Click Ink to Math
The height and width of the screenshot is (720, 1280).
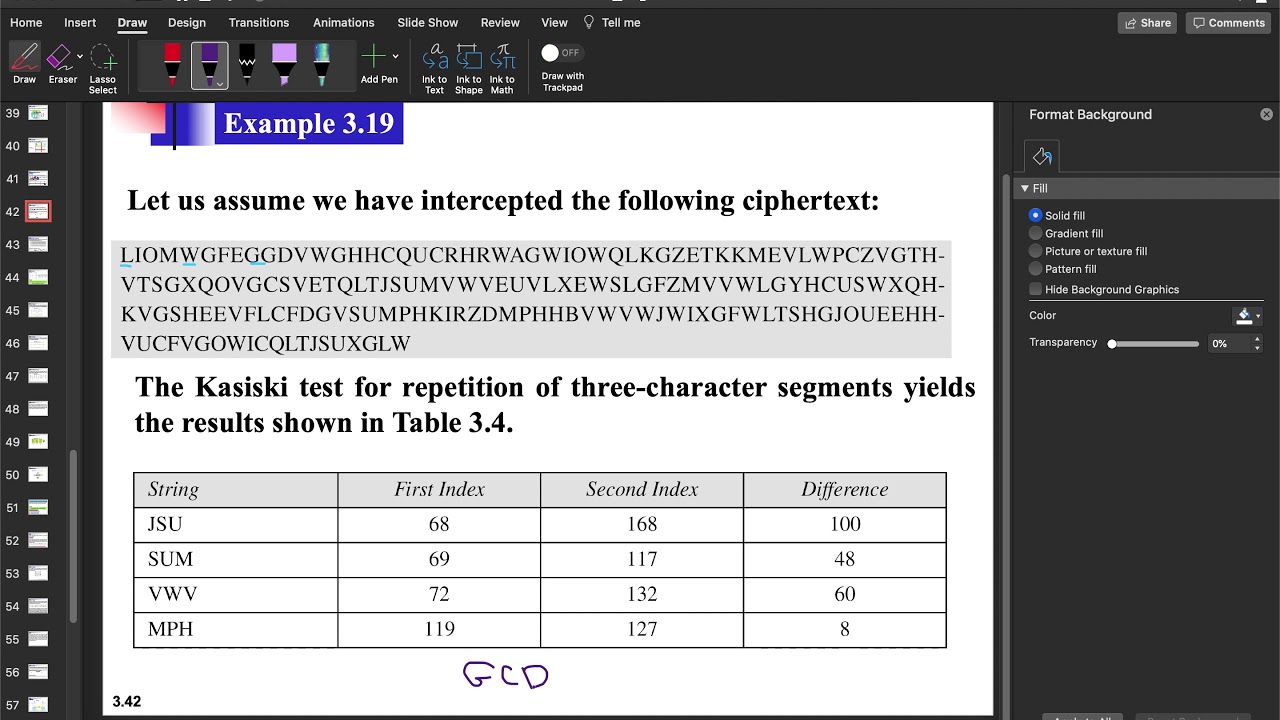click(x=502, y=68)
